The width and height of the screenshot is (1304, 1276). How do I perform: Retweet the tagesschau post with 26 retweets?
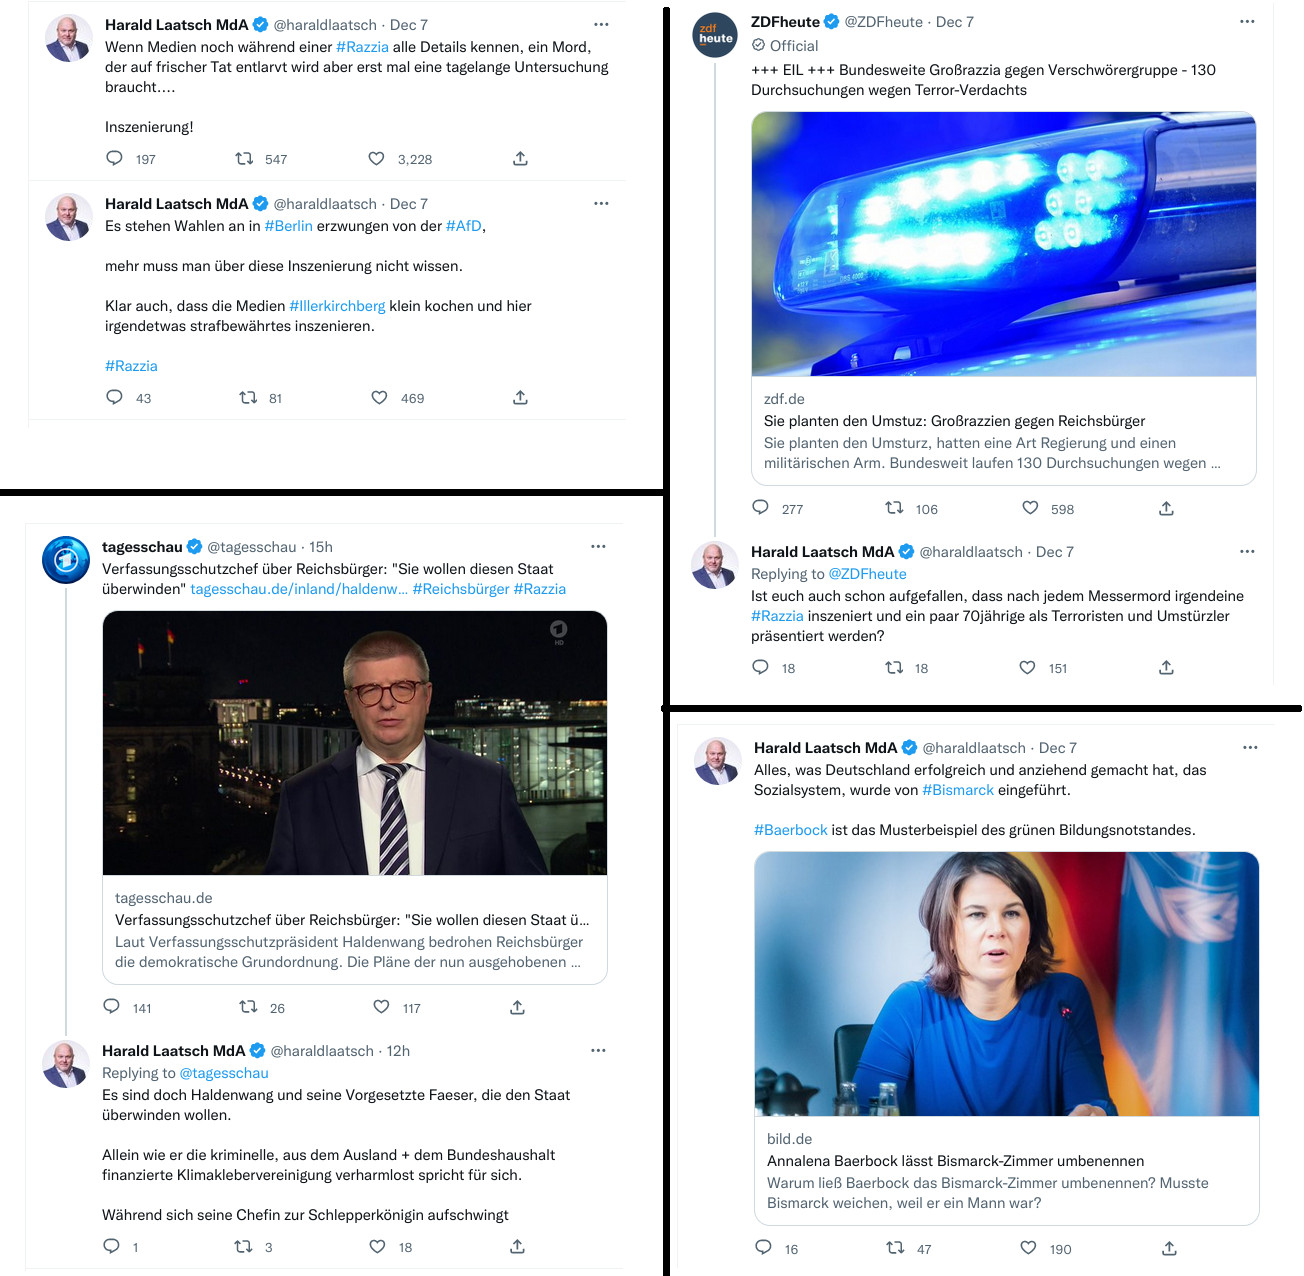pyautogui.click(x=248, y=1007)
